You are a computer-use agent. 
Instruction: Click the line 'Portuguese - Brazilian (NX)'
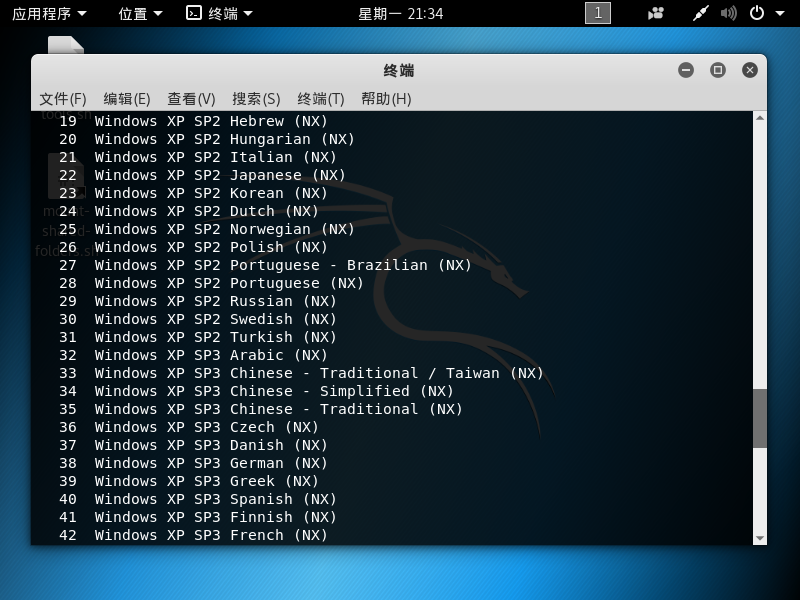tap(351, 265)
